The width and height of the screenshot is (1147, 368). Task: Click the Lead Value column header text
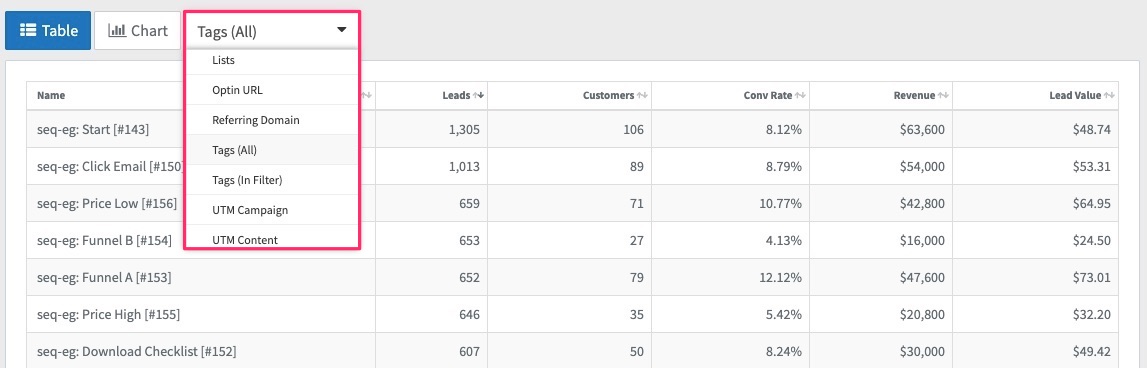click(1075, 96)
